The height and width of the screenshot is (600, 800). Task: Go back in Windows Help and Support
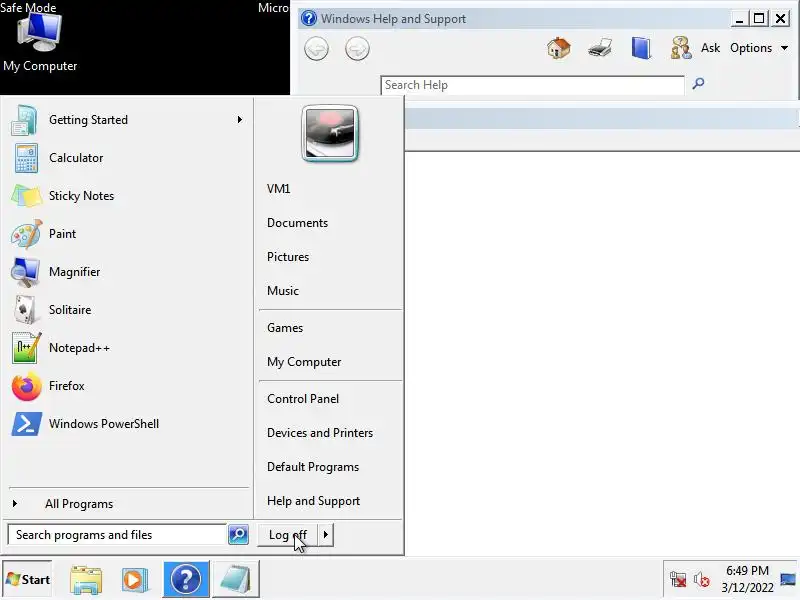click(x=316, y=49)
